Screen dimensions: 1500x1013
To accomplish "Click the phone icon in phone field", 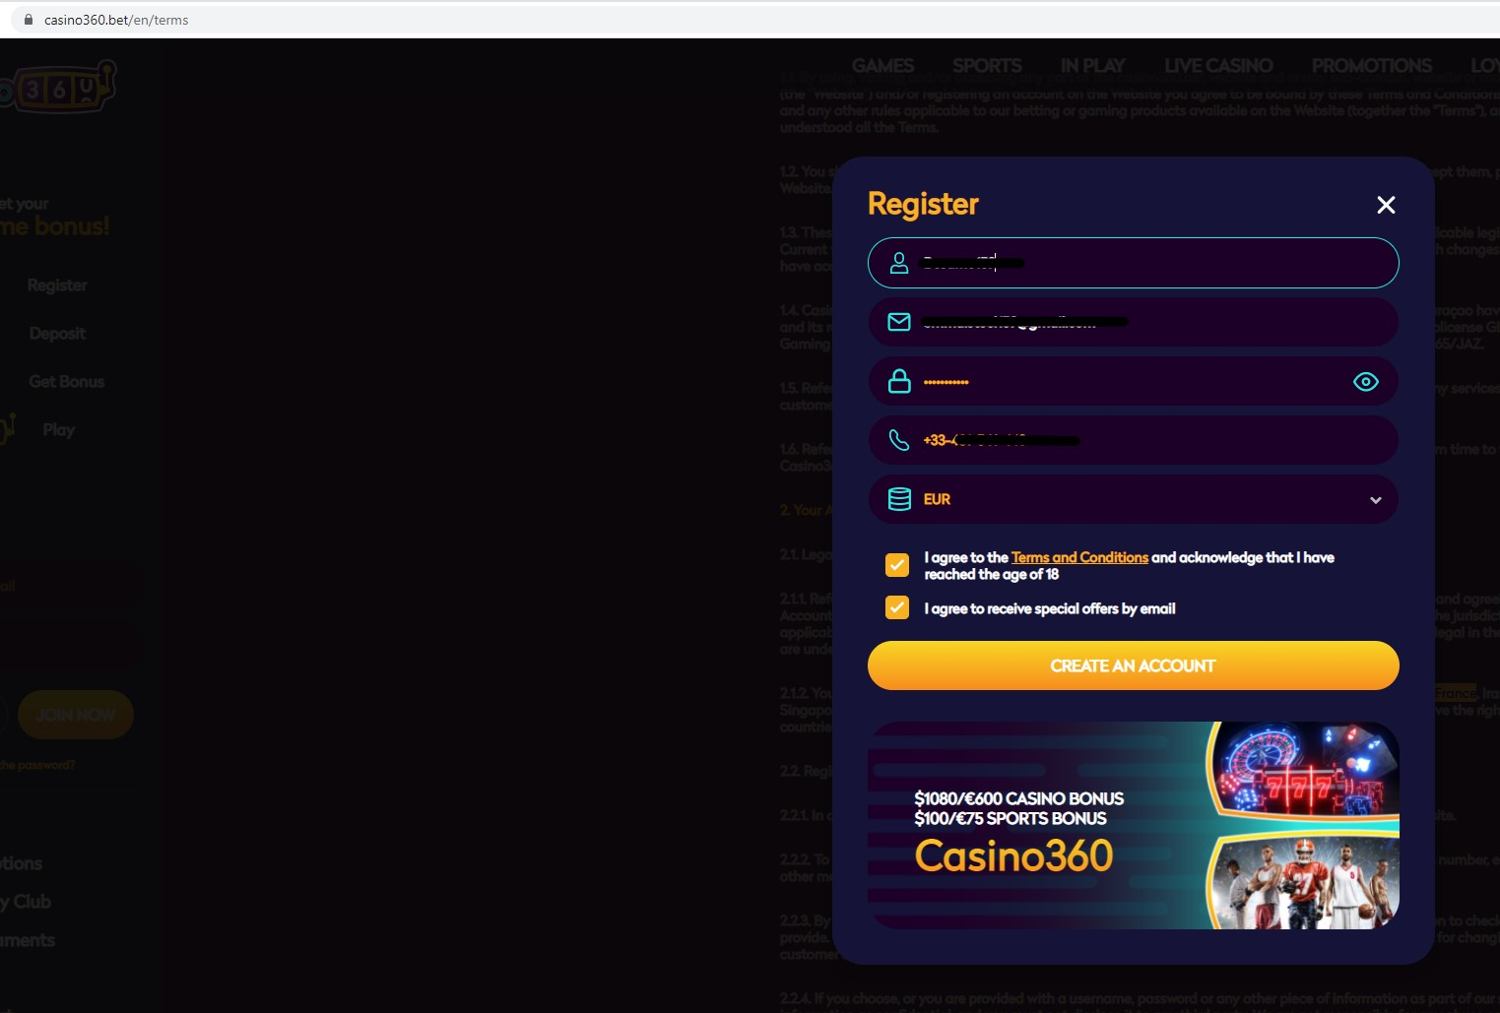I will point(899,440).
